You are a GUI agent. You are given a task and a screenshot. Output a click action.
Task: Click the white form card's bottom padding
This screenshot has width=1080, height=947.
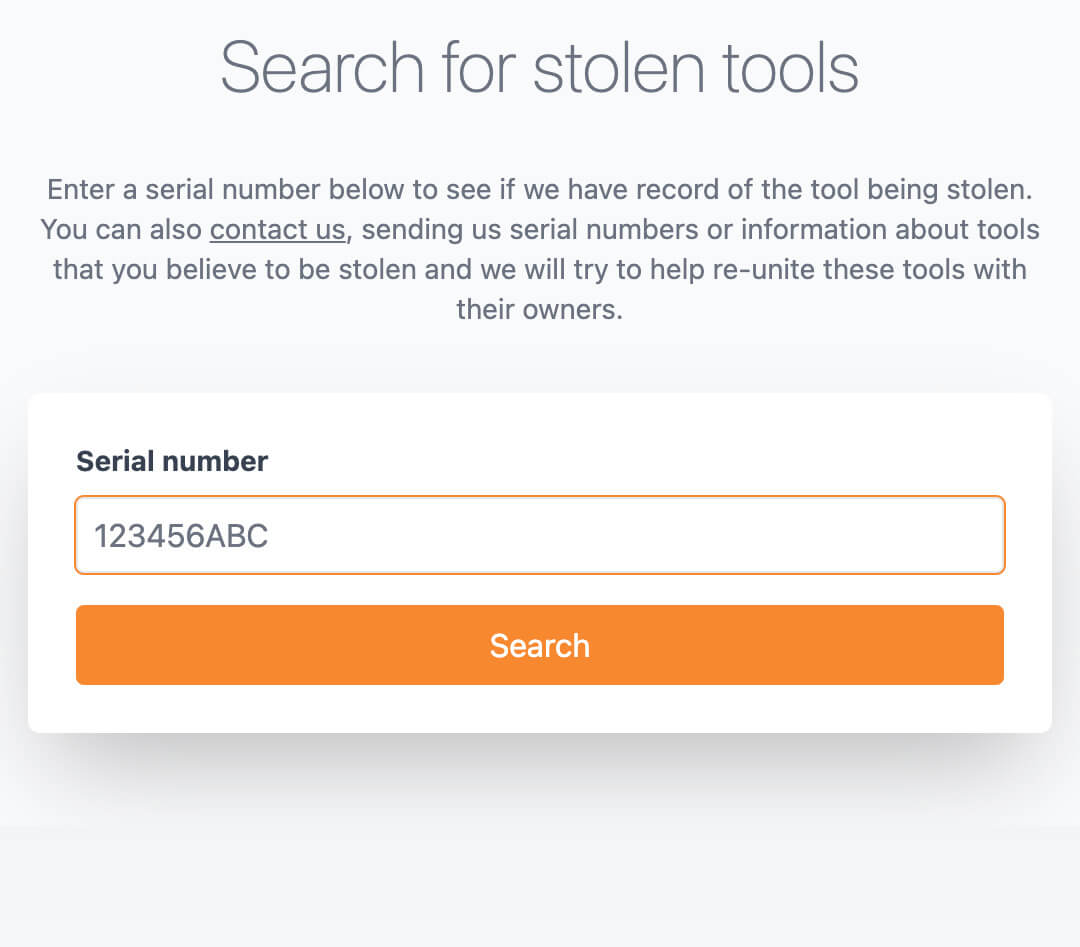pos(540,710)
